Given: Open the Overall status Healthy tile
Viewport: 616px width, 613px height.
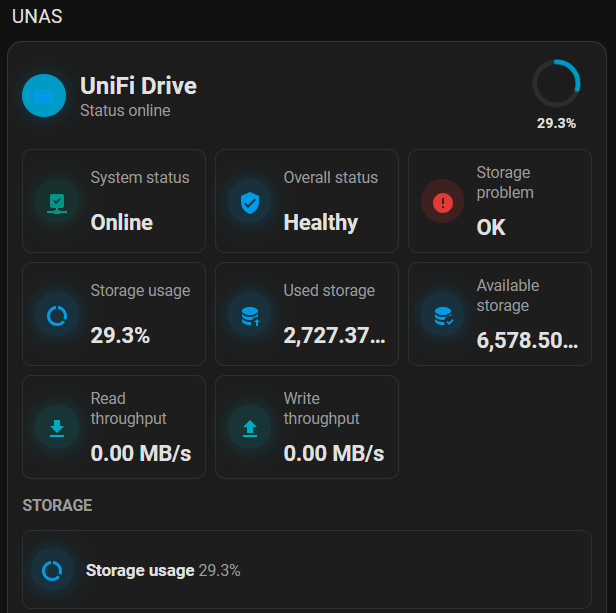Looking at the screenshot, I should [x=307, y=201].
